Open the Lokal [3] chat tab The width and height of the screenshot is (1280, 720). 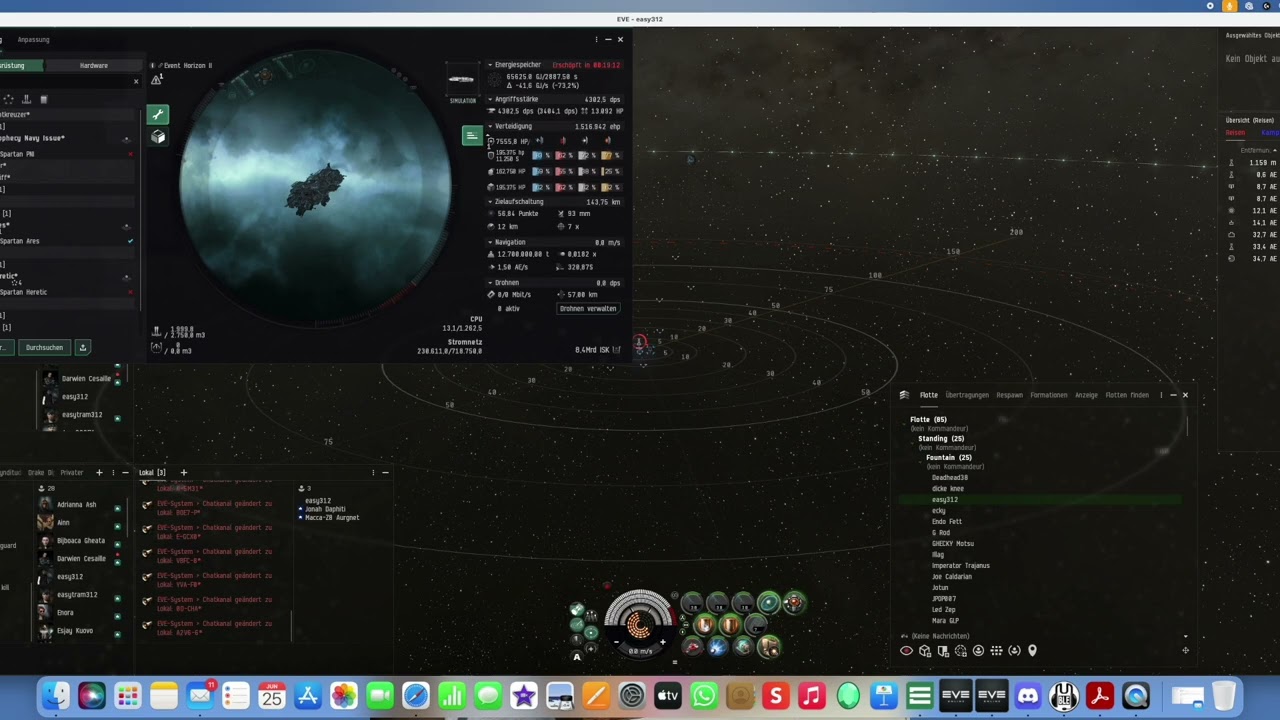click(153, 472)
